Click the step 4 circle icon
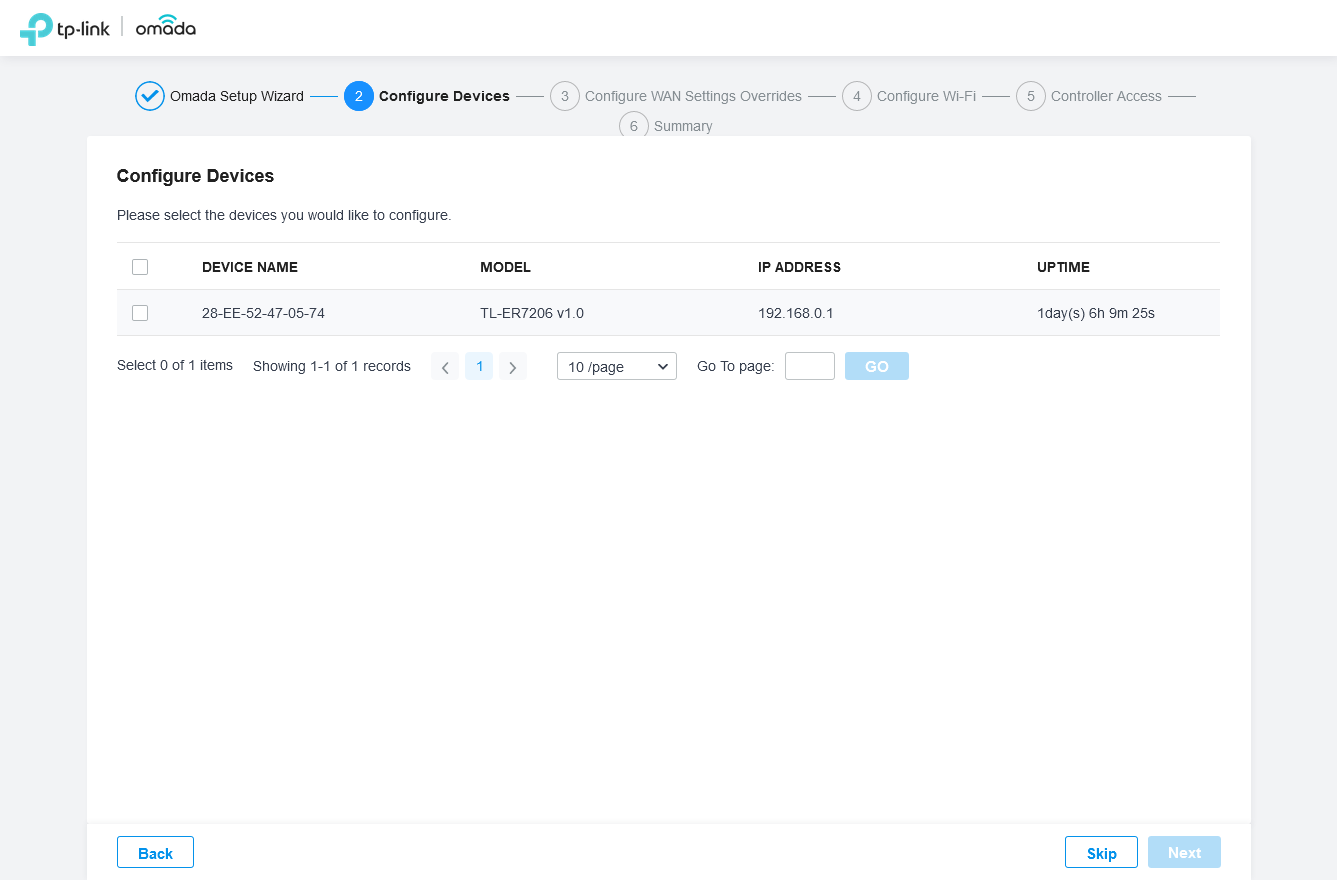 857,96
